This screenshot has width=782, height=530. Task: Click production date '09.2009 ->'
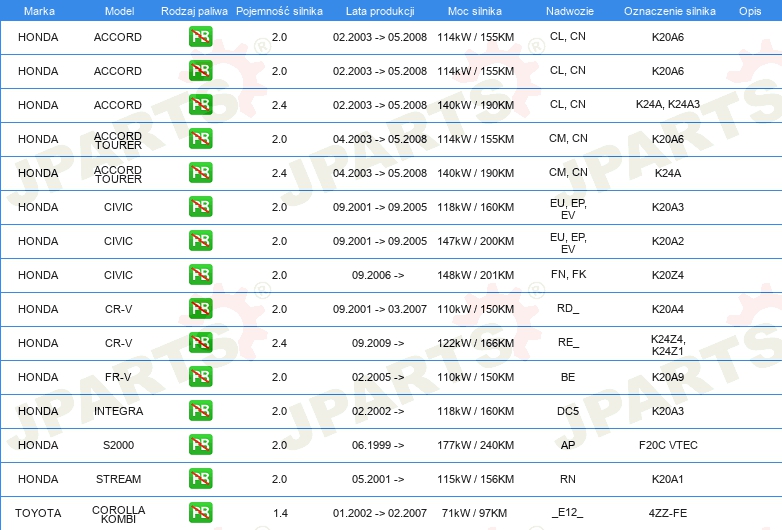pyautogui.click(x=378, y=344)
